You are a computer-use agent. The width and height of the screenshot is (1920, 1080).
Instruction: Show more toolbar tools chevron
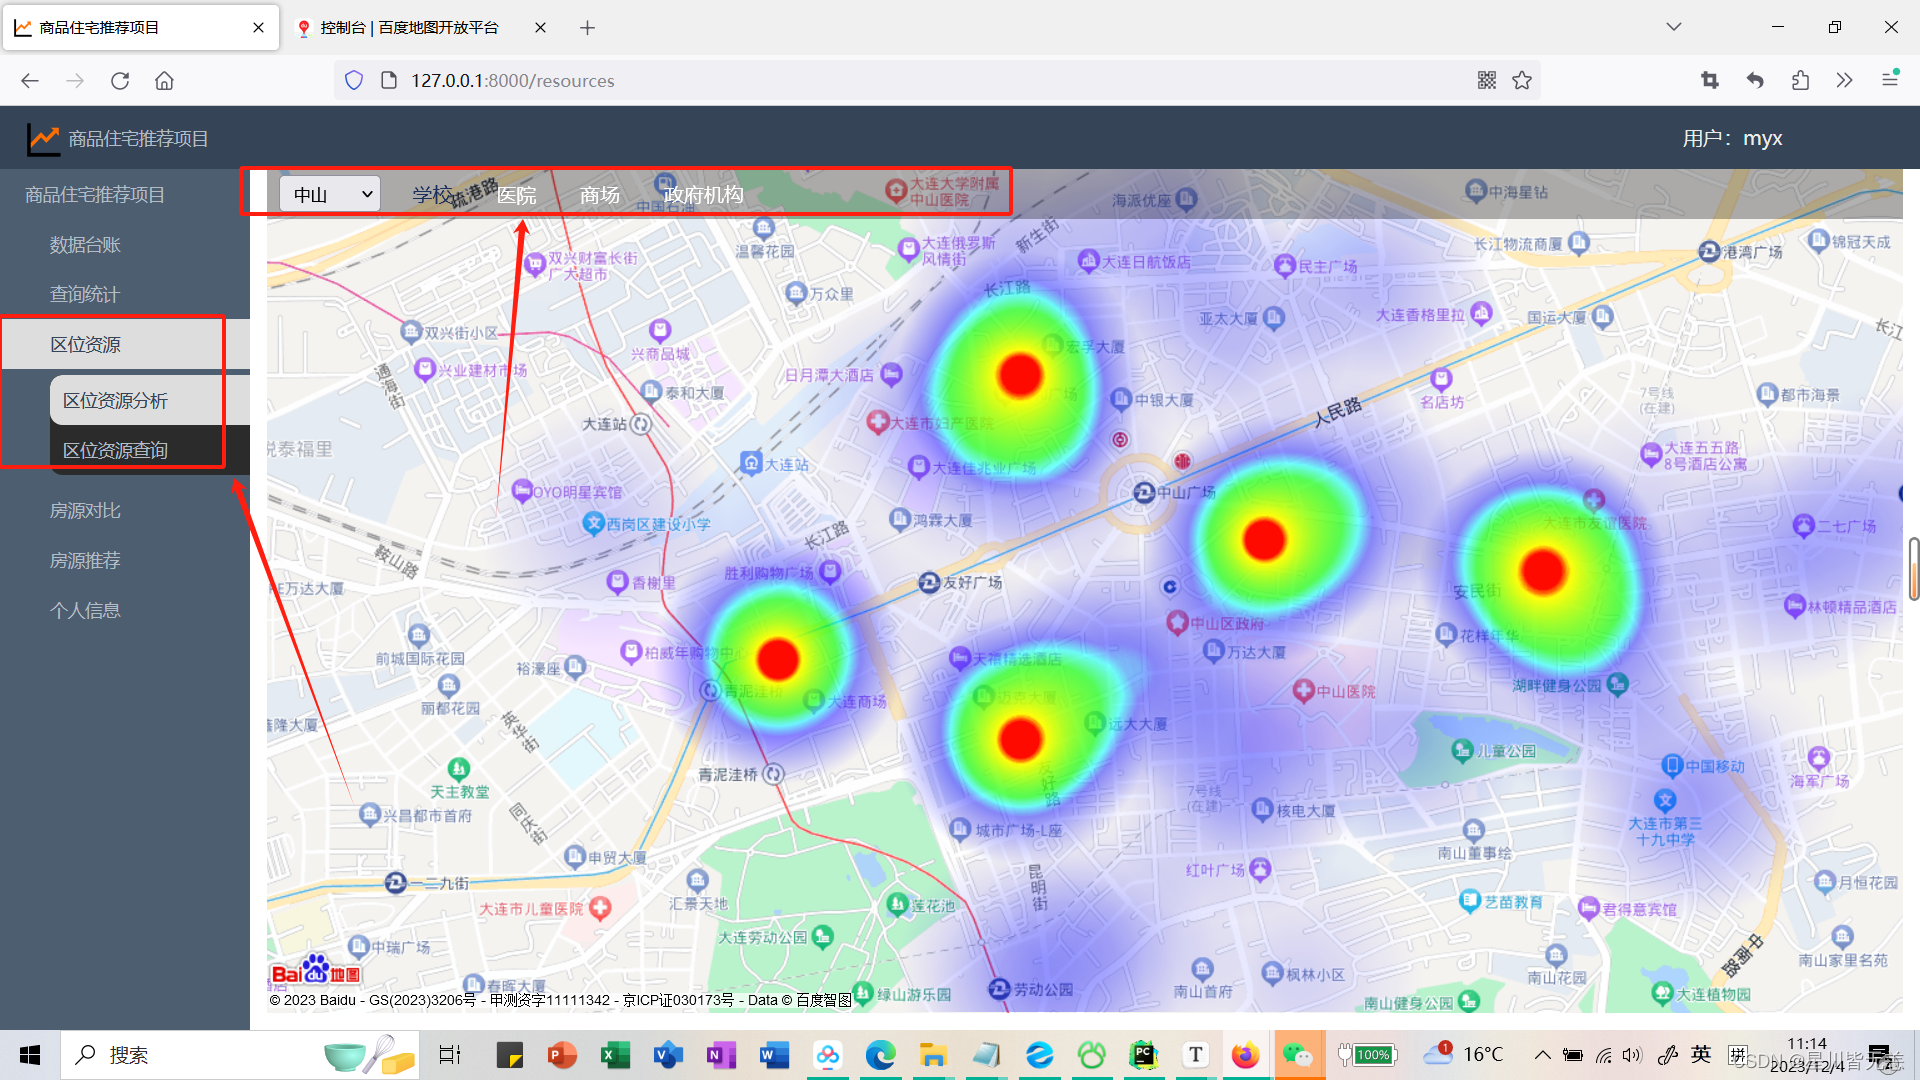(1844, 81)
